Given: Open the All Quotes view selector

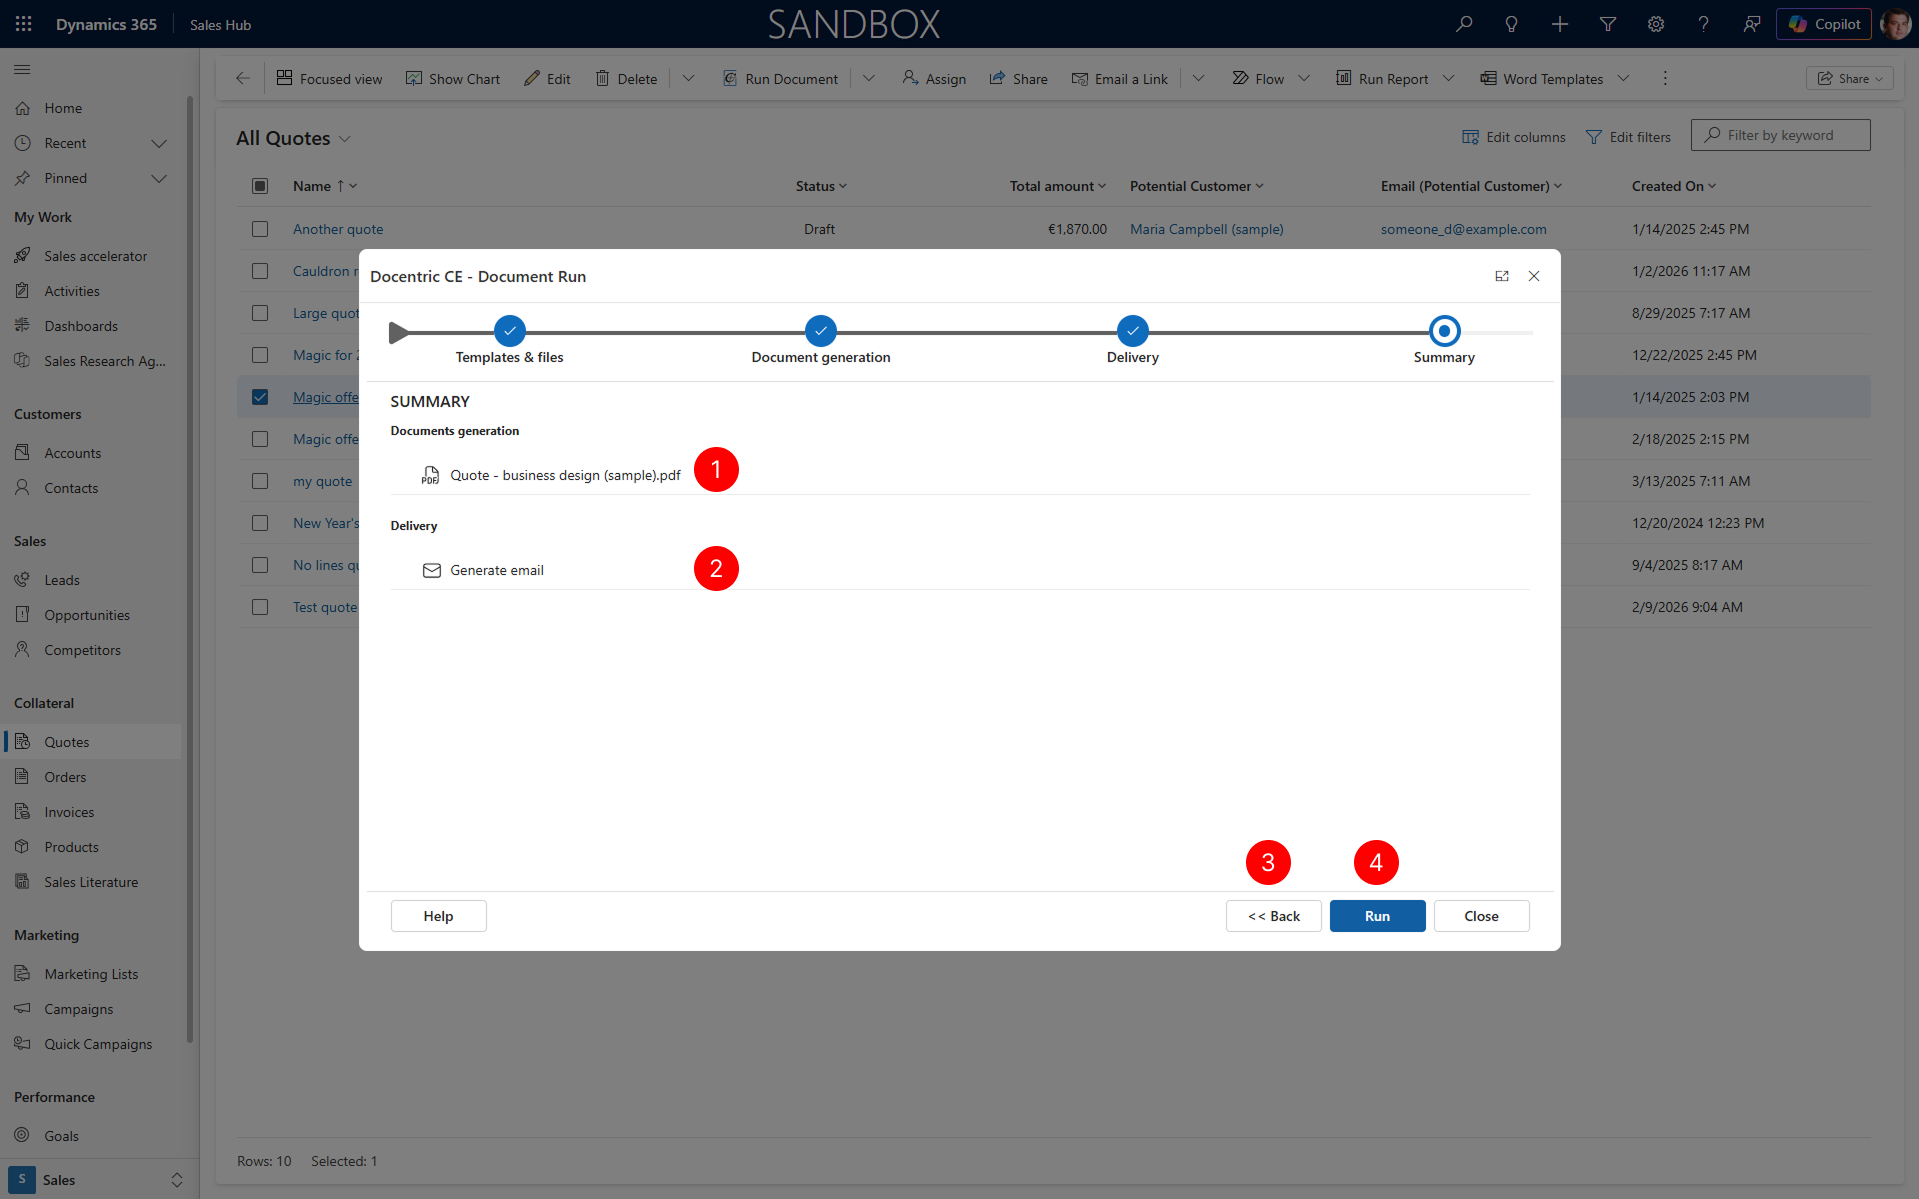Looking at the screenshot, I should pos(293,138).
